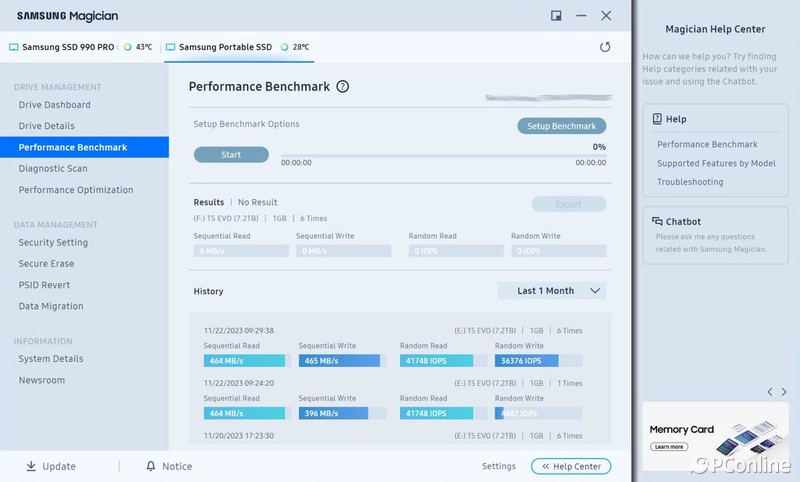Click the Performance Benchmark help question icon
800x482 pixels.
tap(343, 87)
